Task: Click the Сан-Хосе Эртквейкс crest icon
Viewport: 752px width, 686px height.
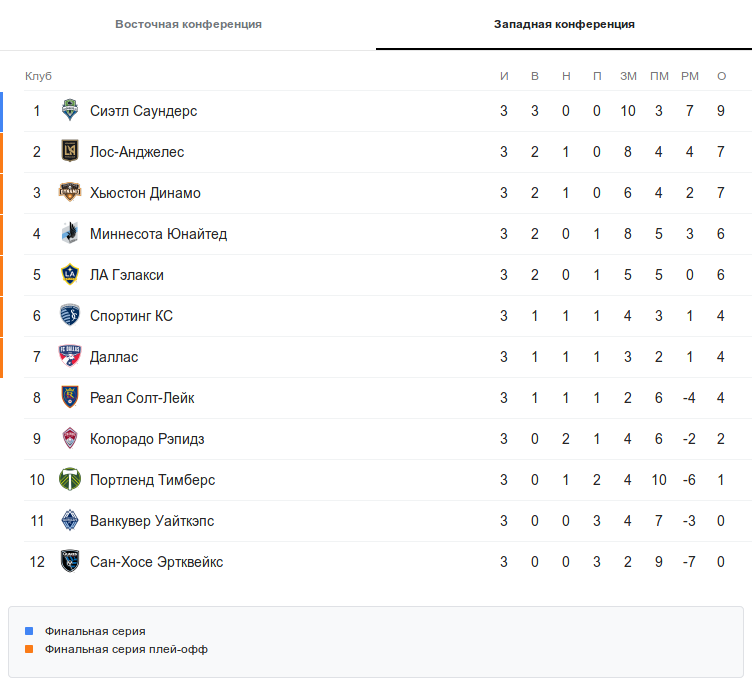Action: 69,562
